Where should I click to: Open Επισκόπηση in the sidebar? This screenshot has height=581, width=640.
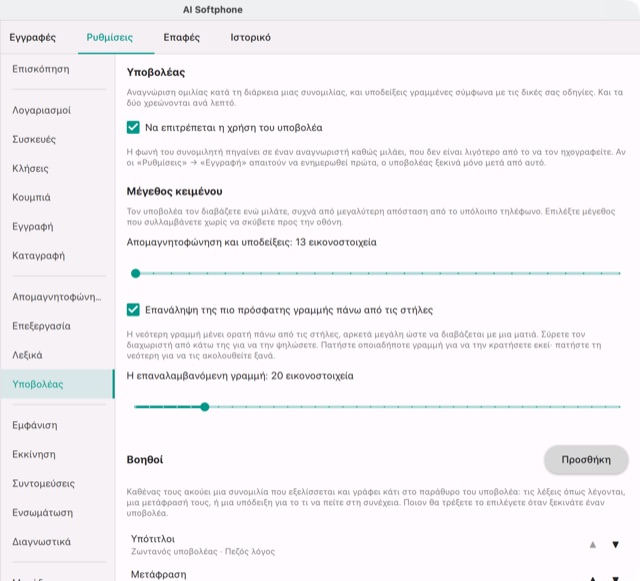coord(57,69)
